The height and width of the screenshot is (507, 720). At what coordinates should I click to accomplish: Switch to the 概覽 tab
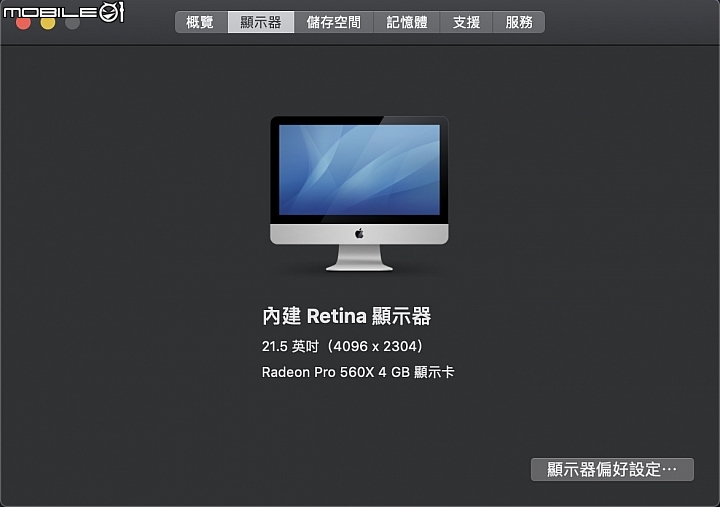(201, 22)
